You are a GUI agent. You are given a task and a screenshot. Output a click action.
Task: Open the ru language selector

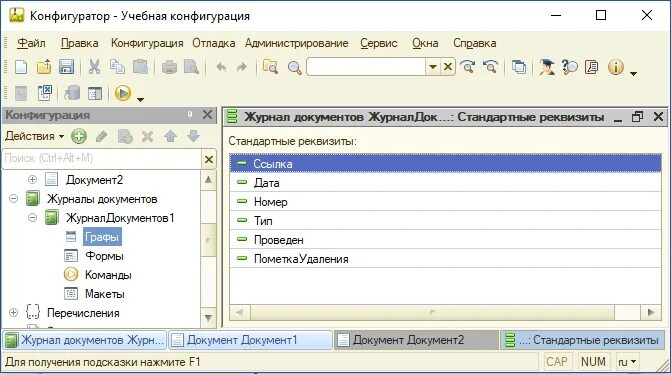[x=627, y=362]
